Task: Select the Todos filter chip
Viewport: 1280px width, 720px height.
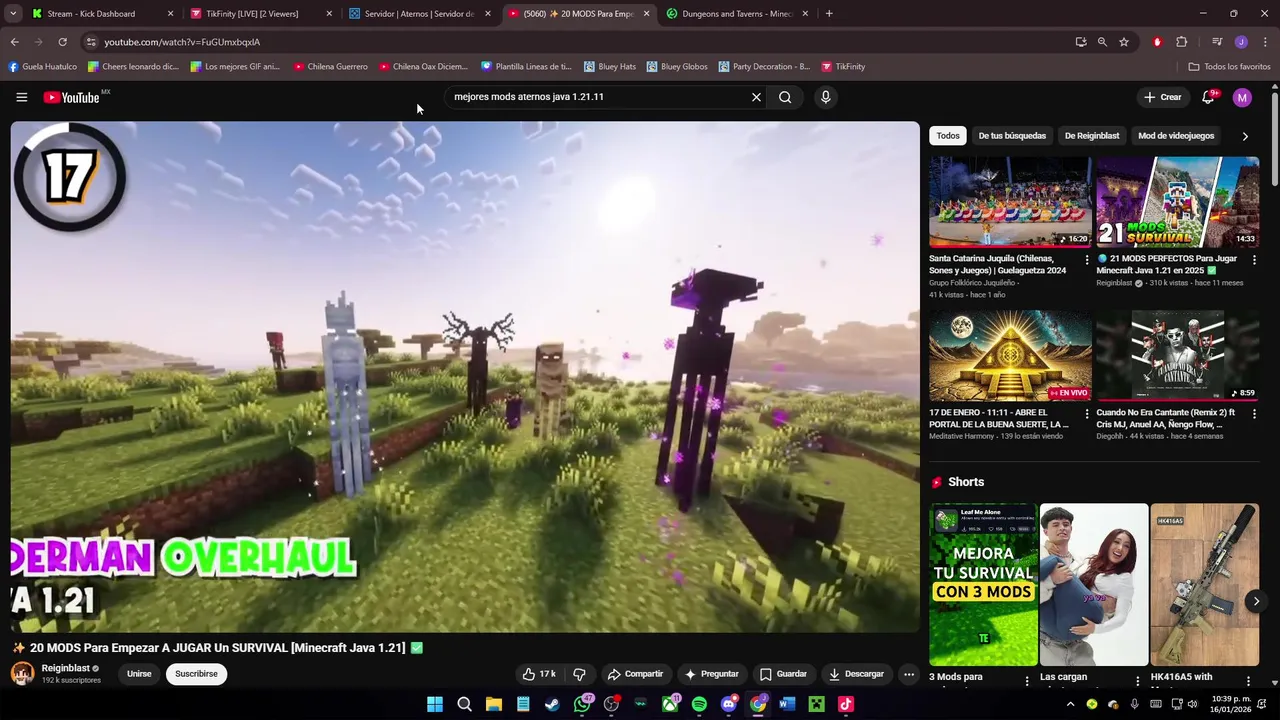Action: coord(948,136)
